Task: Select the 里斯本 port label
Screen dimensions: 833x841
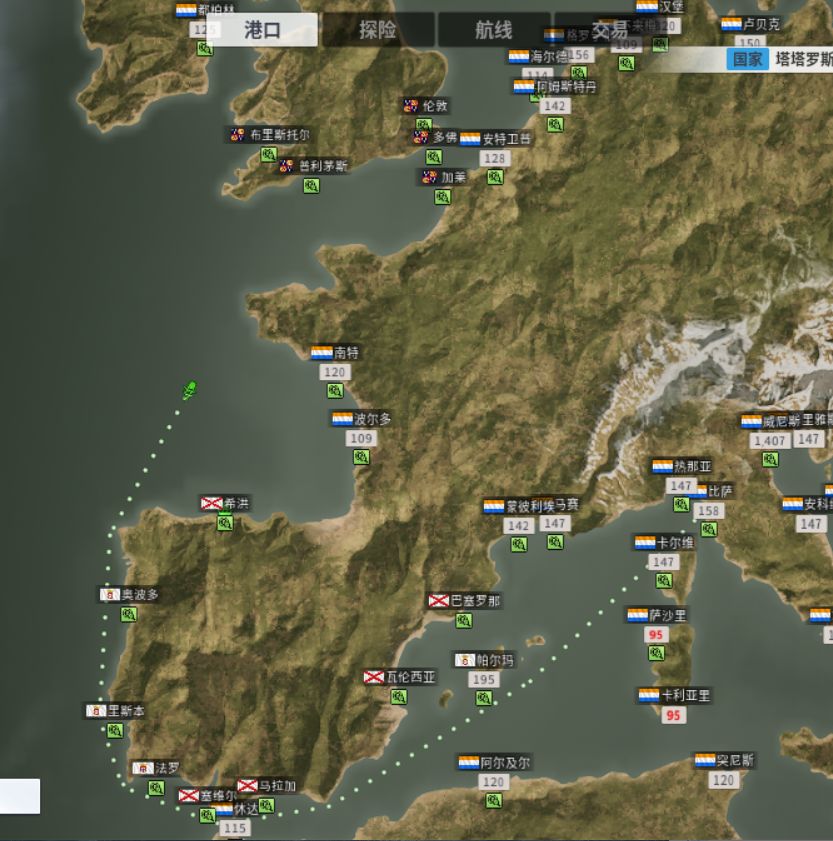Action: coord(115,711)
